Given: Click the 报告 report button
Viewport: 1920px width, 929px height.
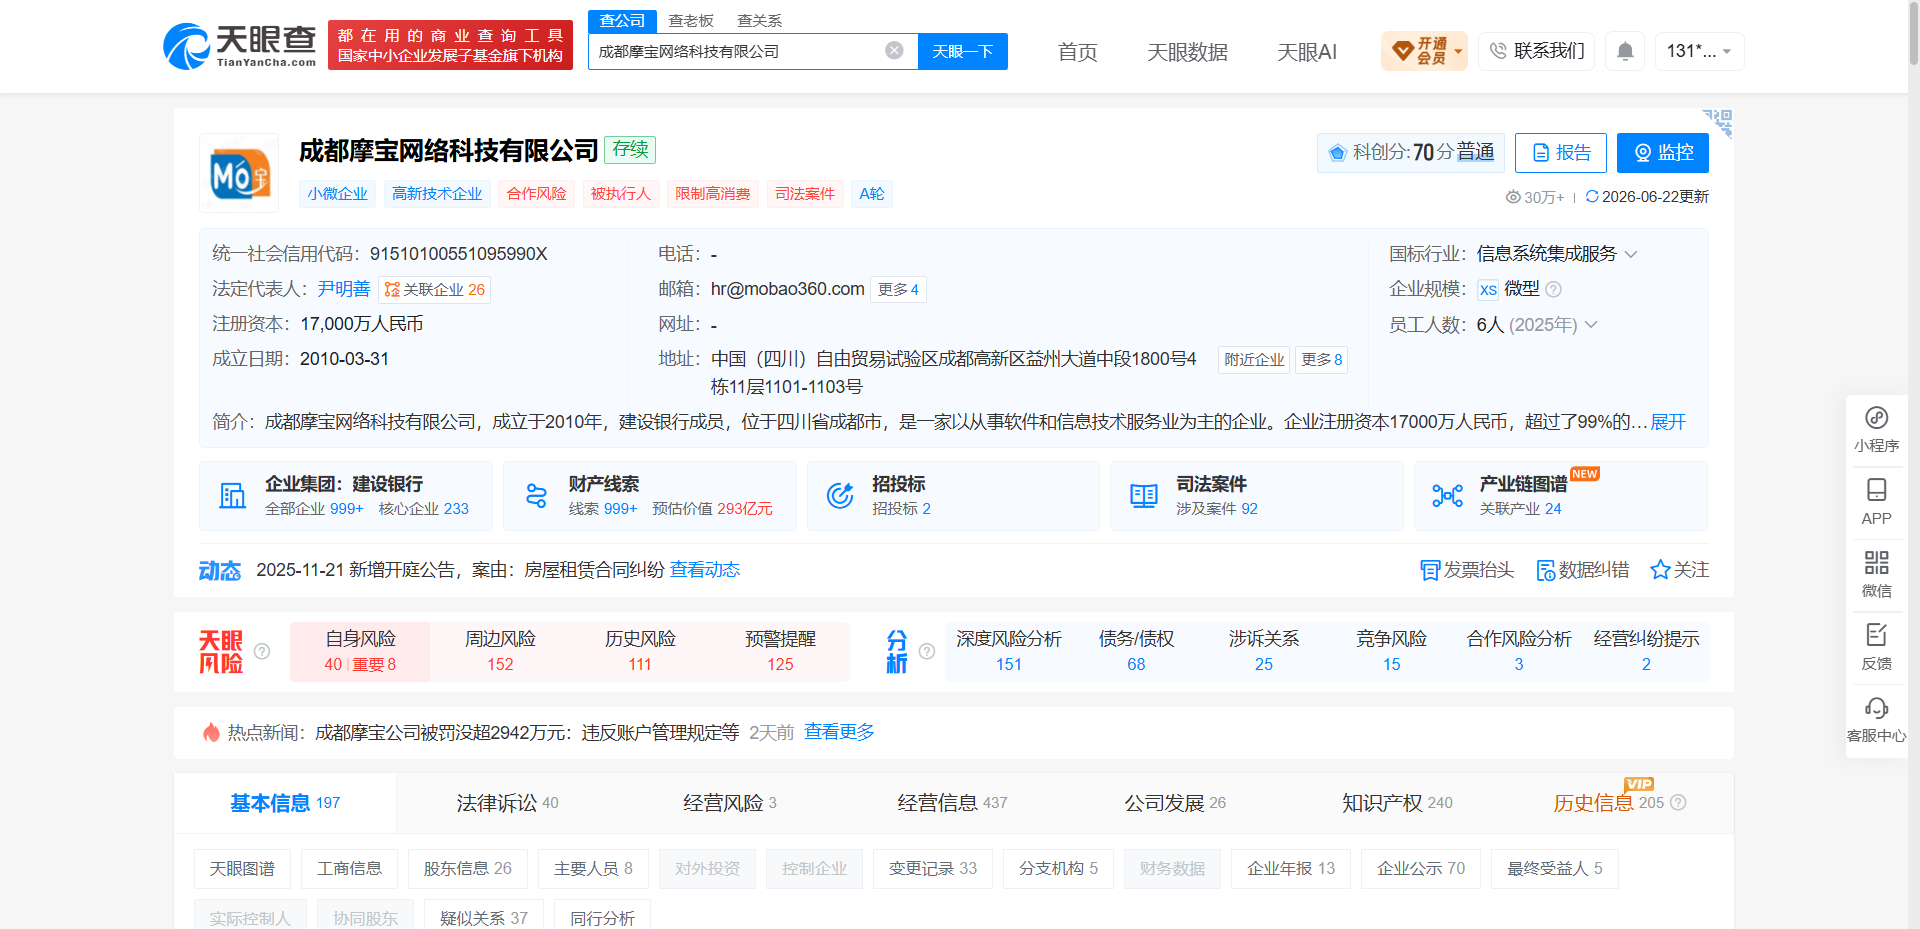Looking at the screenshot, I should click(x=1561, y=153).
